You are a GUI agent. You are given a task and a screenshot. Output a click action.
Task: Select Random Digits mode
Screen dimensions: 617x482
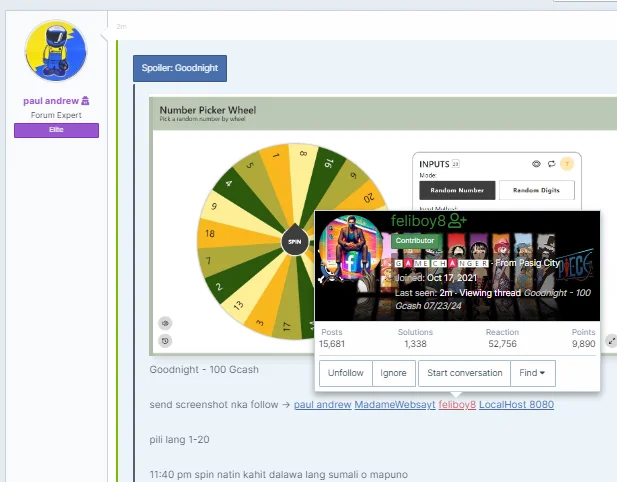coord(536,190)
